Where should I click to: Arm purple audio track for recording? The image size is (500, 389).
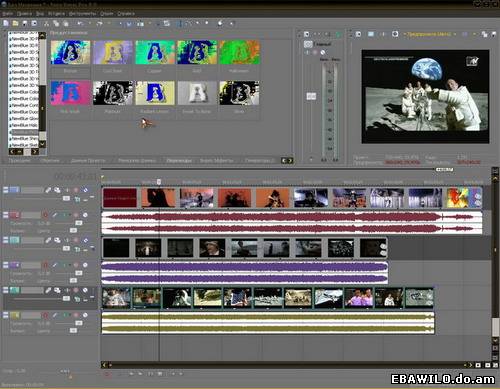point(45,265)
